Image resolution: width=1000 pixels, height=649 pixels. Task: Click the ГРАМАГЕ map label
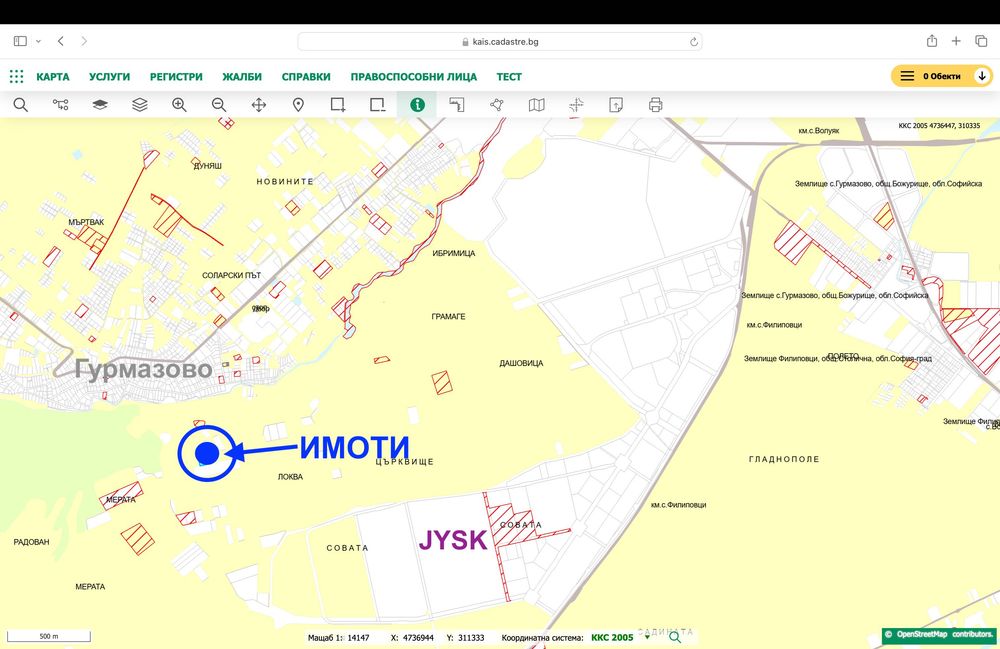pos(448,316)
